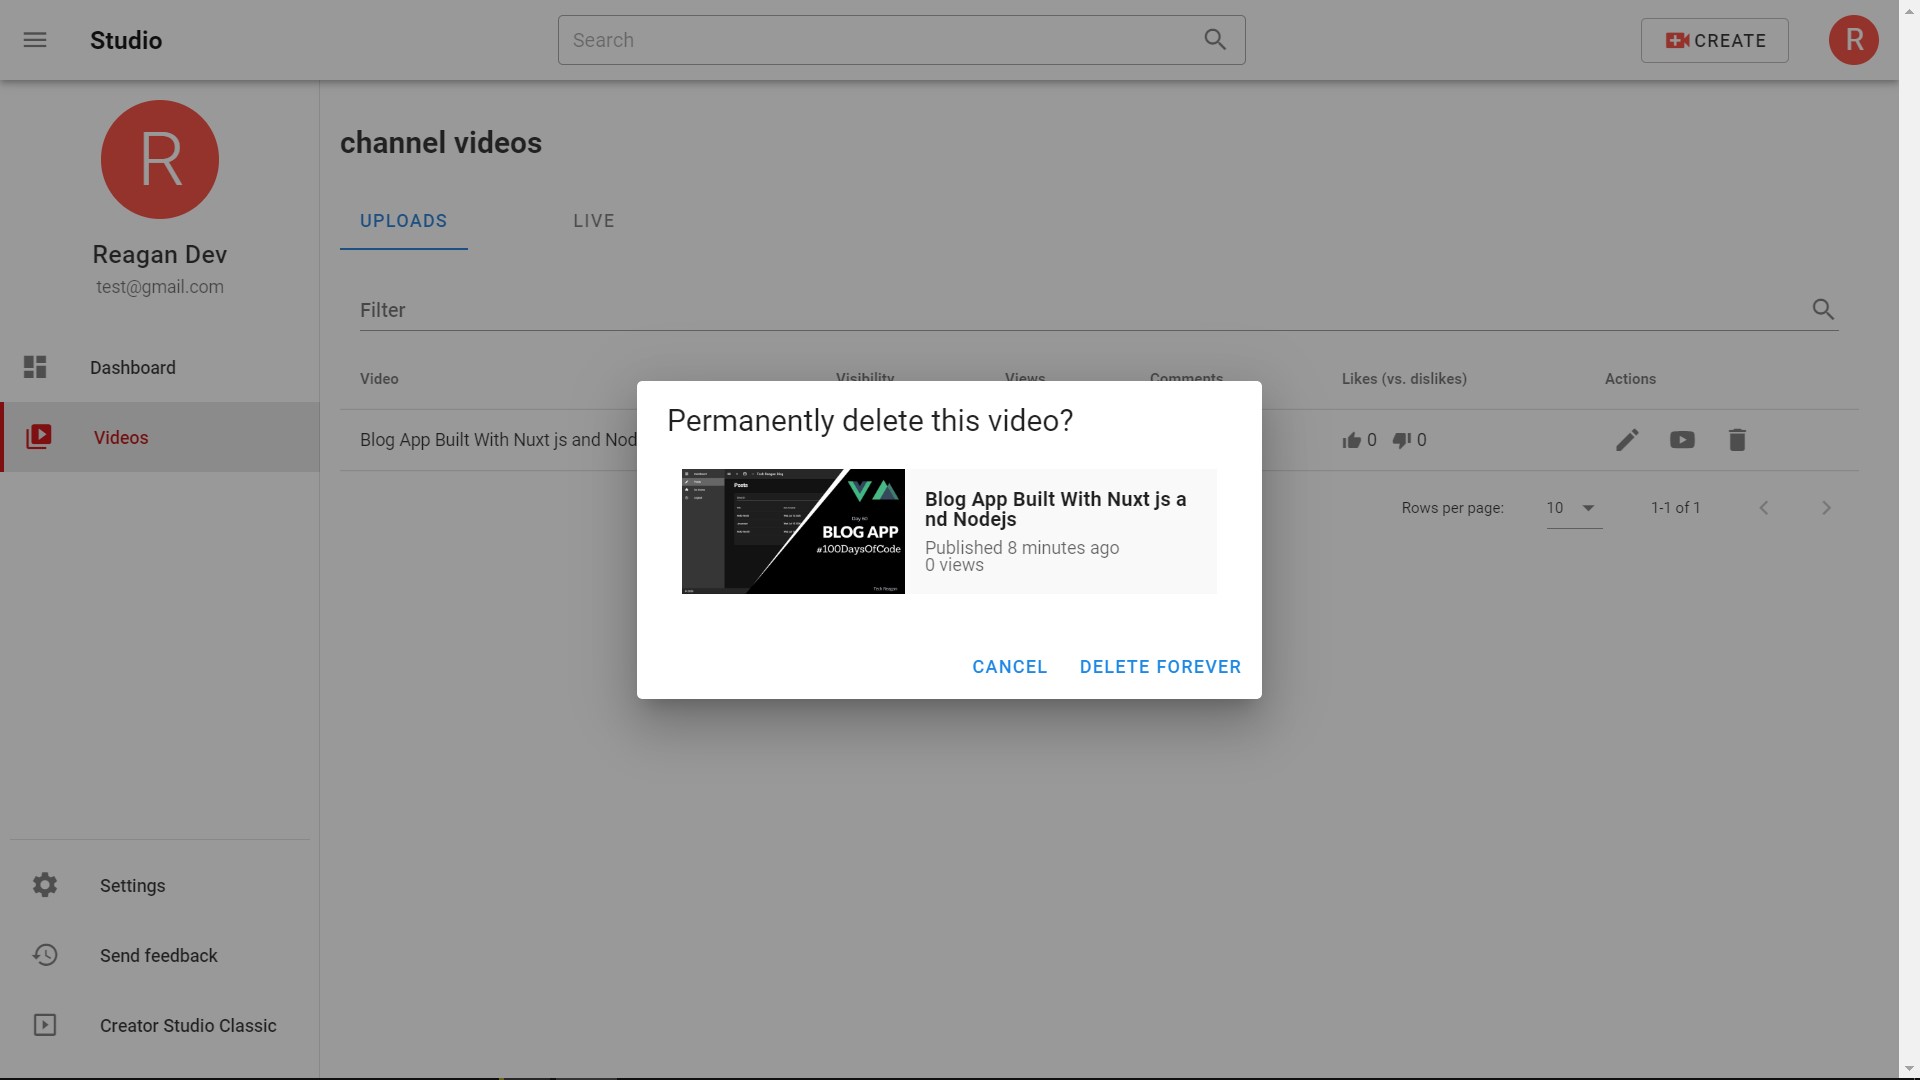This screenshot has height=1080, width=1920.
Task: Select the UPLOADS tab
Action: click(x=404, y=221)
